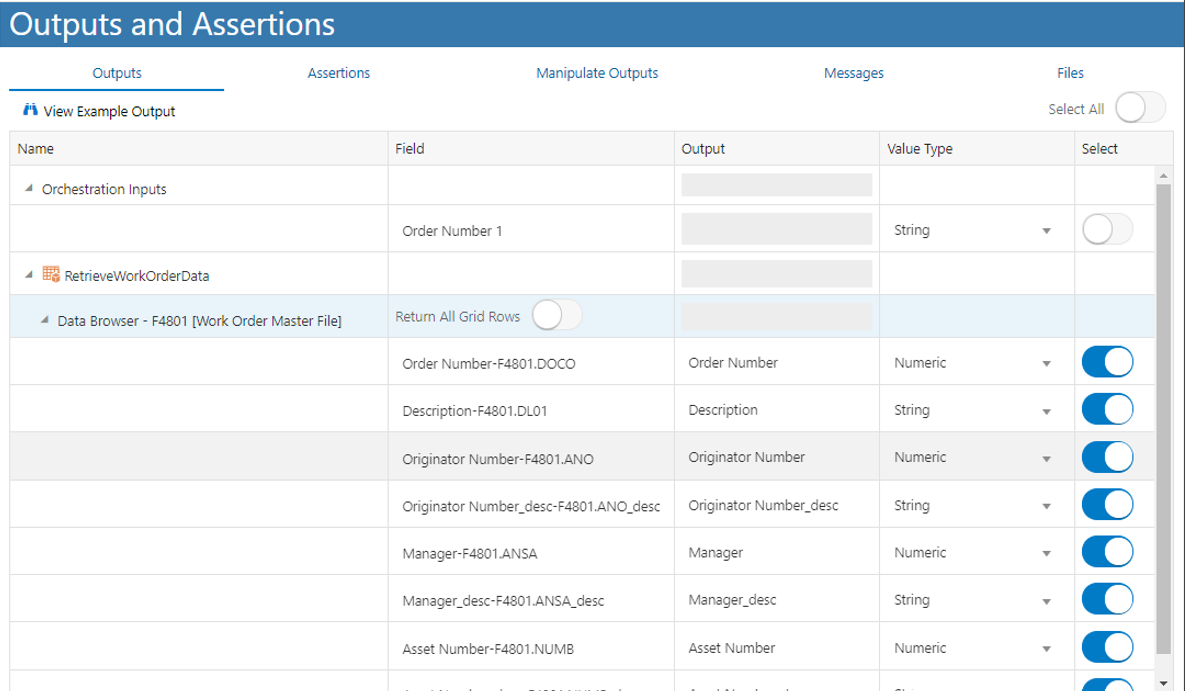Toggle off the Description-F4801.DL01 select switch
The width and height of the screenshot is (1185, 691).
click(x=1107, y=410)
